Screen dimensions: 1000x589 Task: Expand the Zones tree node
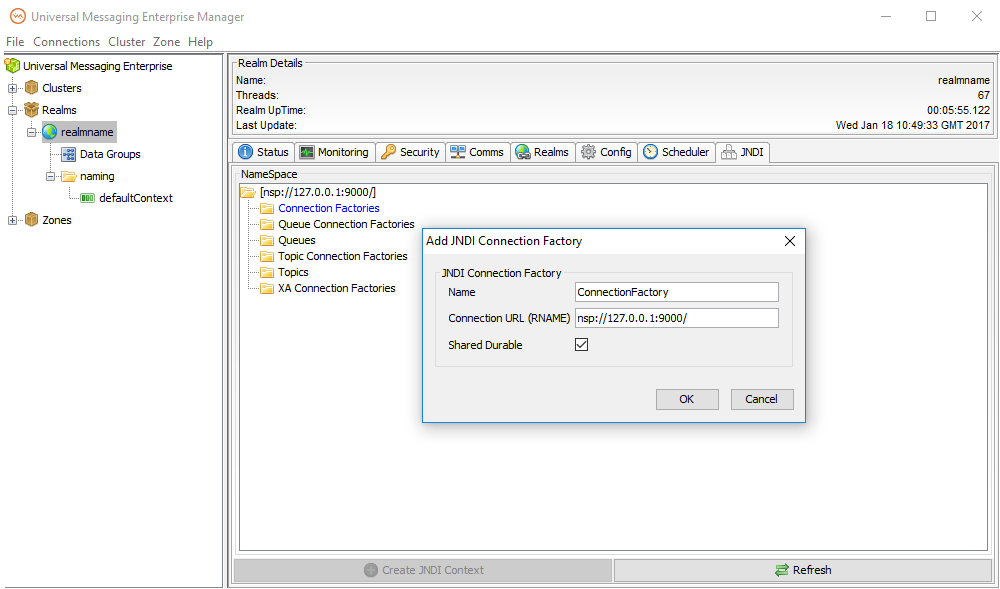[12, 221]
